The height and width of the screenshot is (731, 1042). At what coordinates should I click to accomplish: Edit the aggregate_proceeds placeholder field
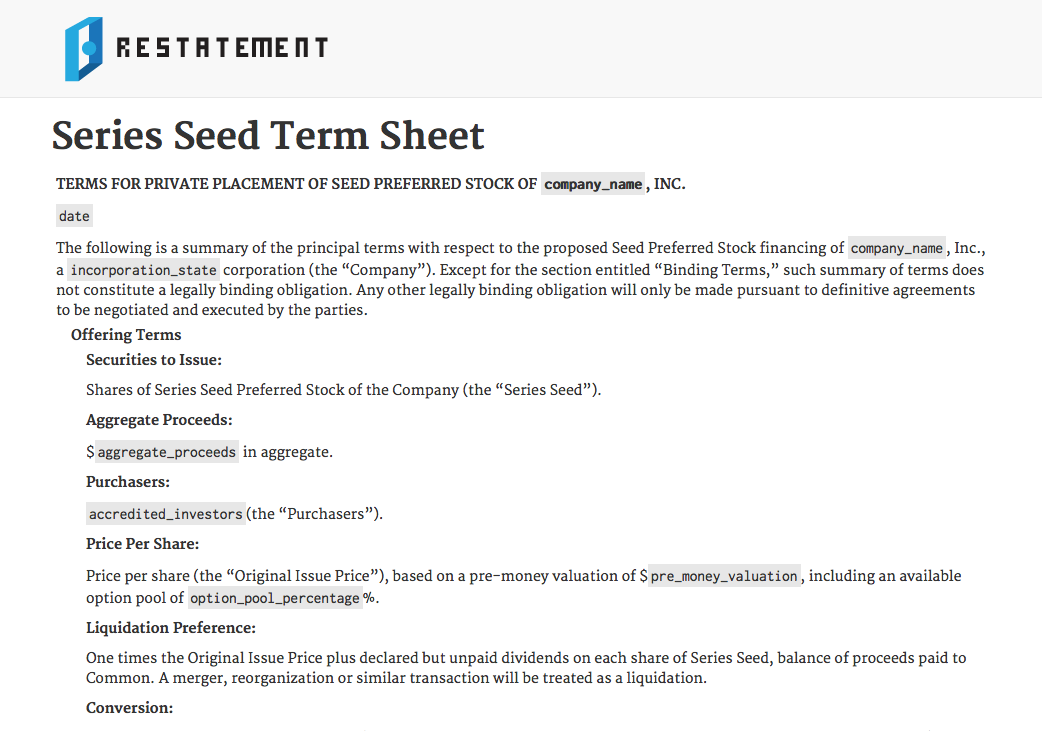tap(167, 452)
